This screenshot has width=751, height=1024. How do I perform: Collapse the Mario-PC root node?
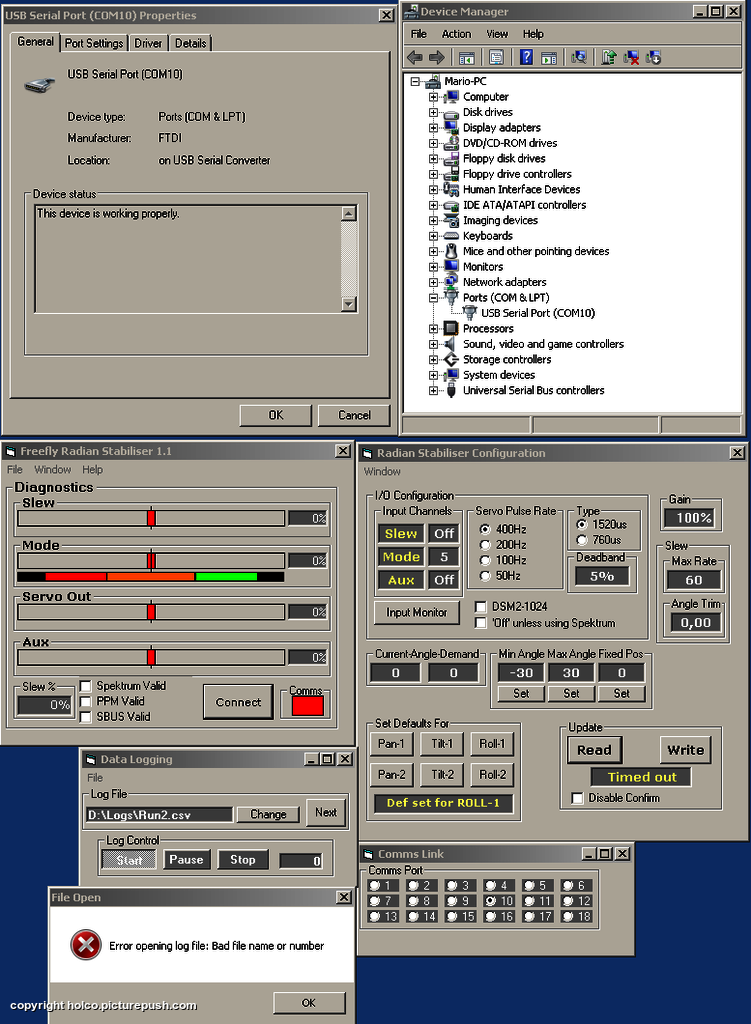(x=415, y=82)
